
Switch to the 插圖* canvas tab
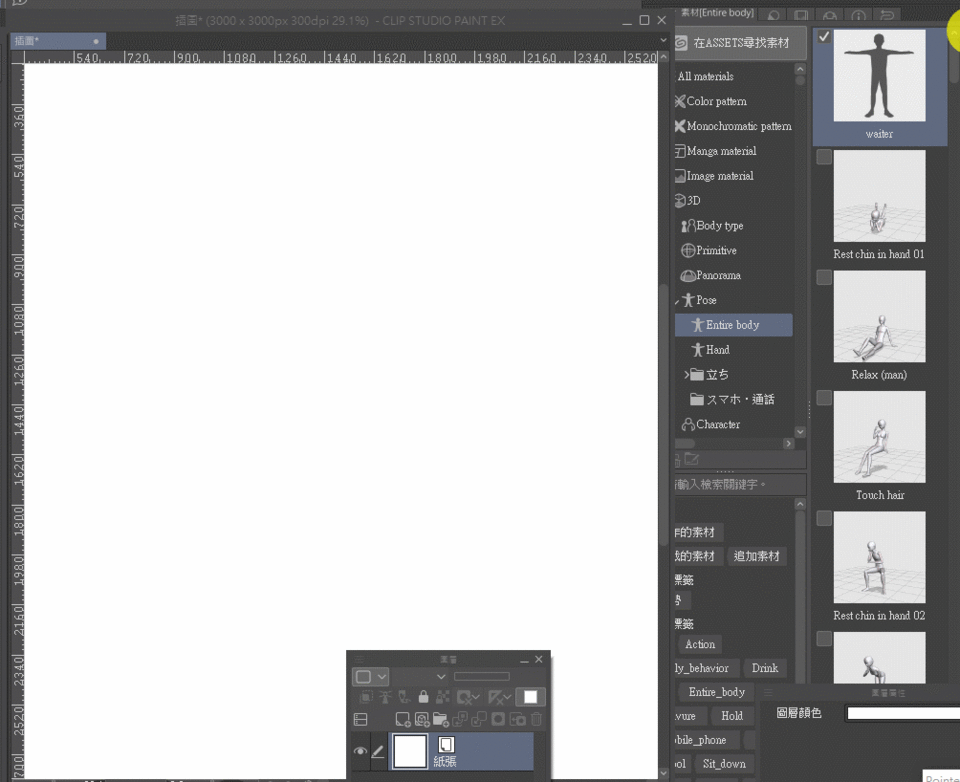coord(58,41)
